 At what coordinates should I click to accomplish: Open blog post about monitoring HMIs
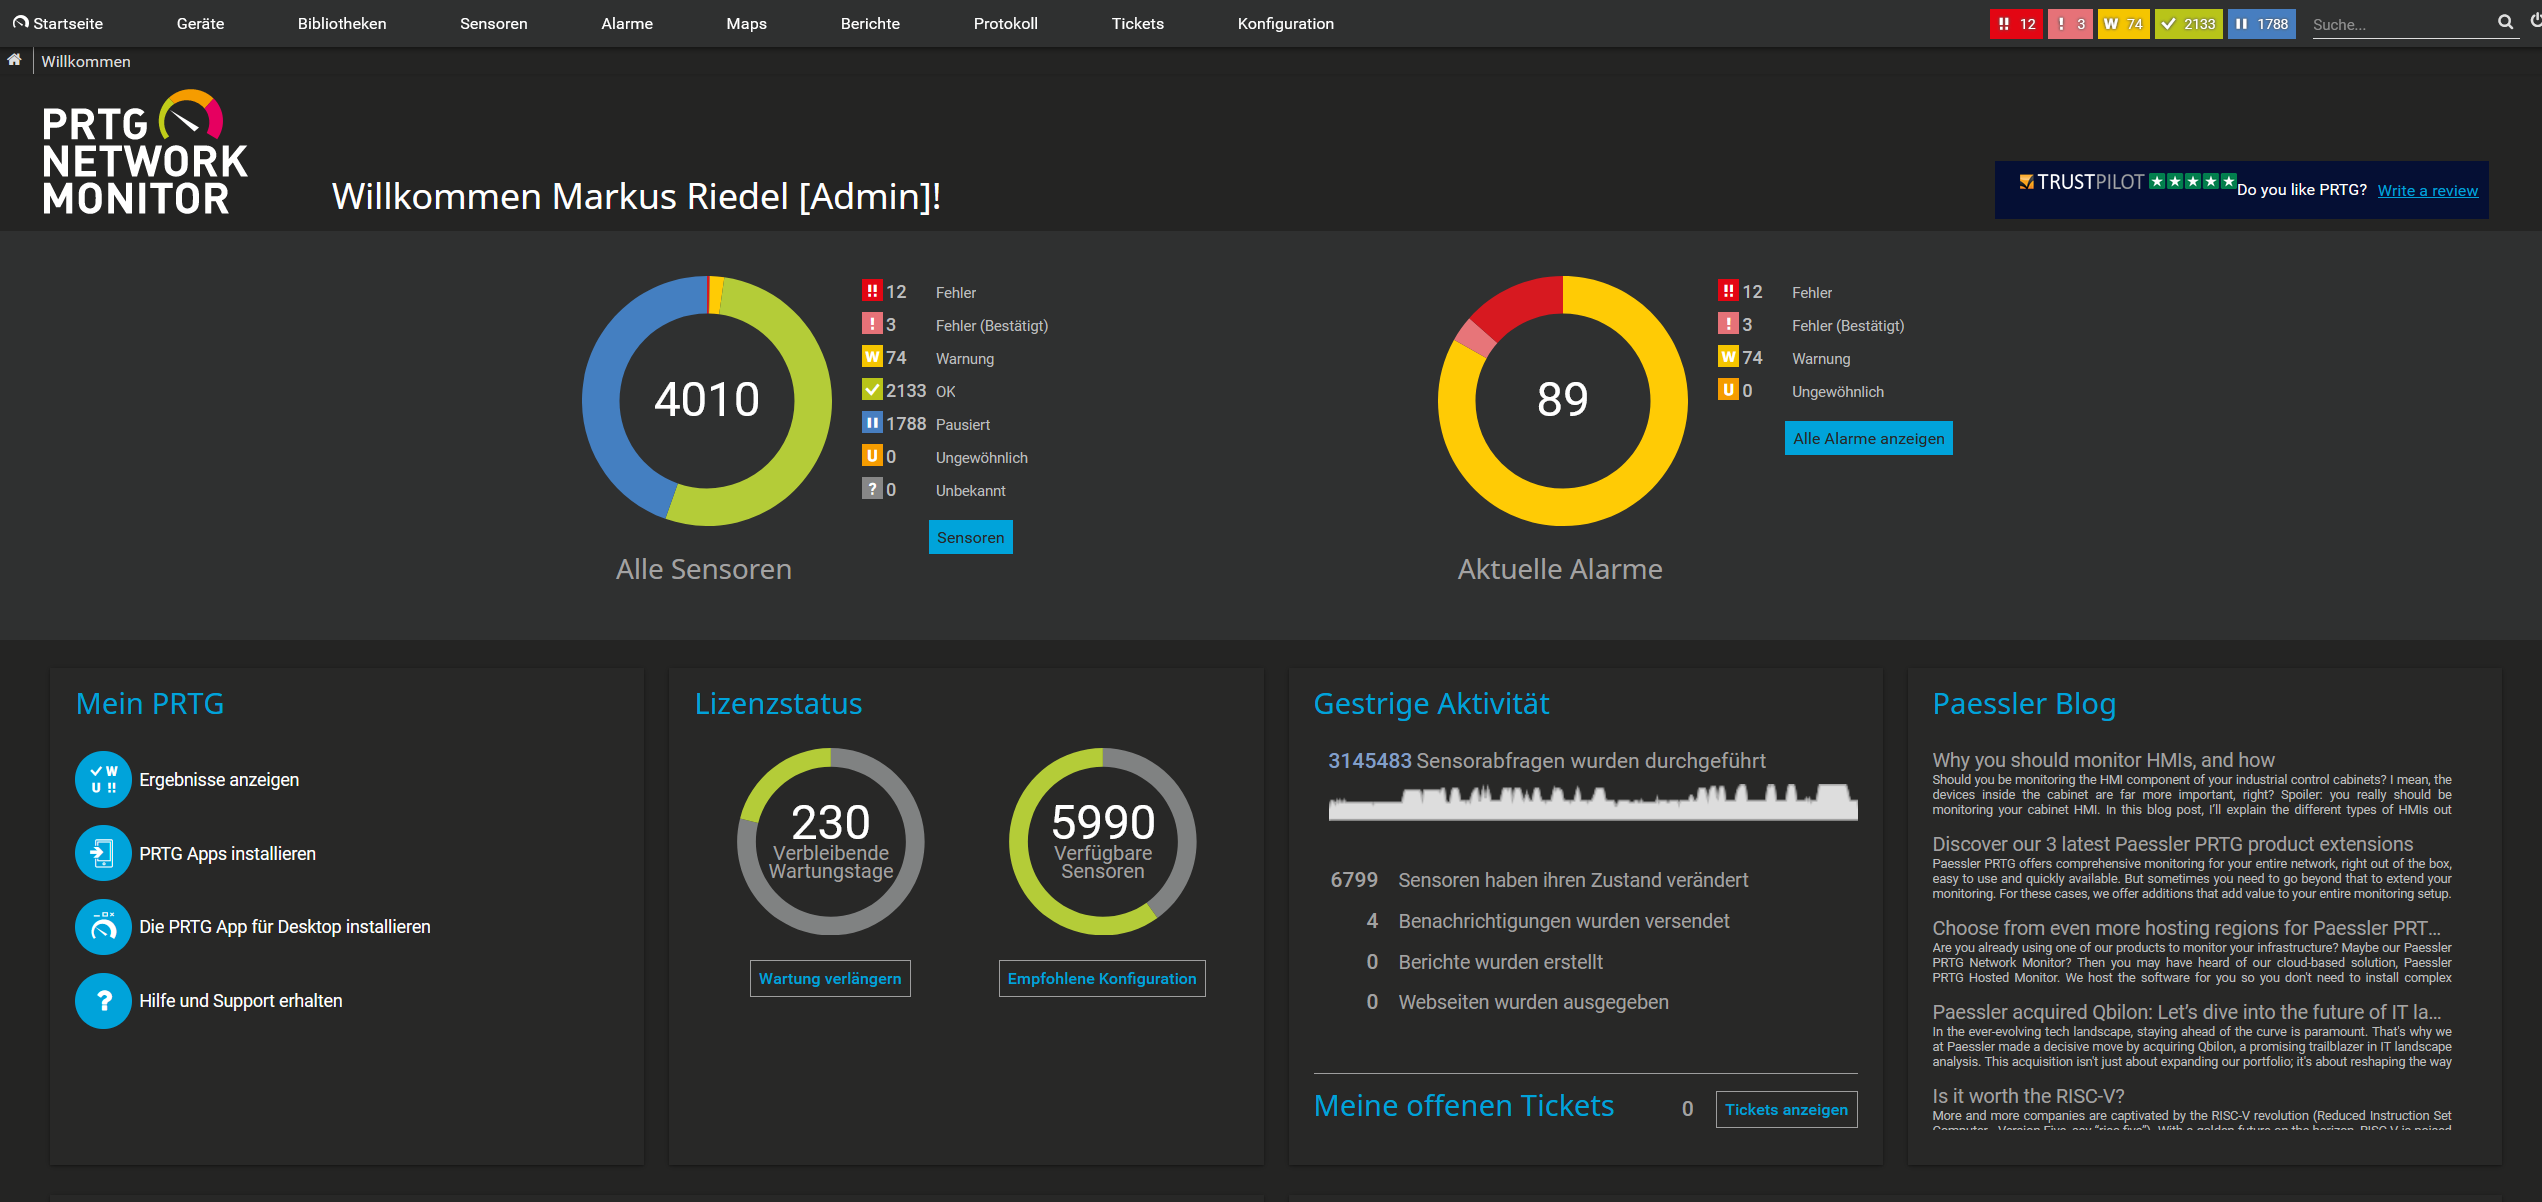(x=2103, y=760)
